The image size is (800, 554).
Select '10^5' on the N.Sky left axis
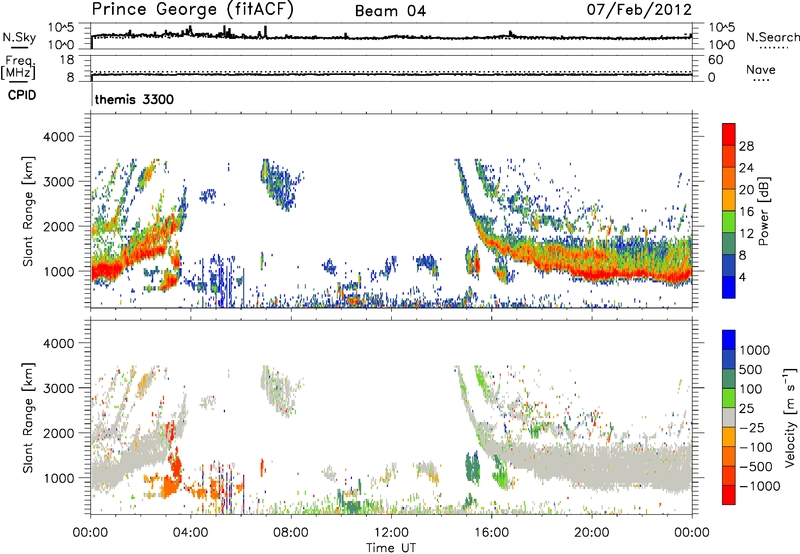(61, 27)
